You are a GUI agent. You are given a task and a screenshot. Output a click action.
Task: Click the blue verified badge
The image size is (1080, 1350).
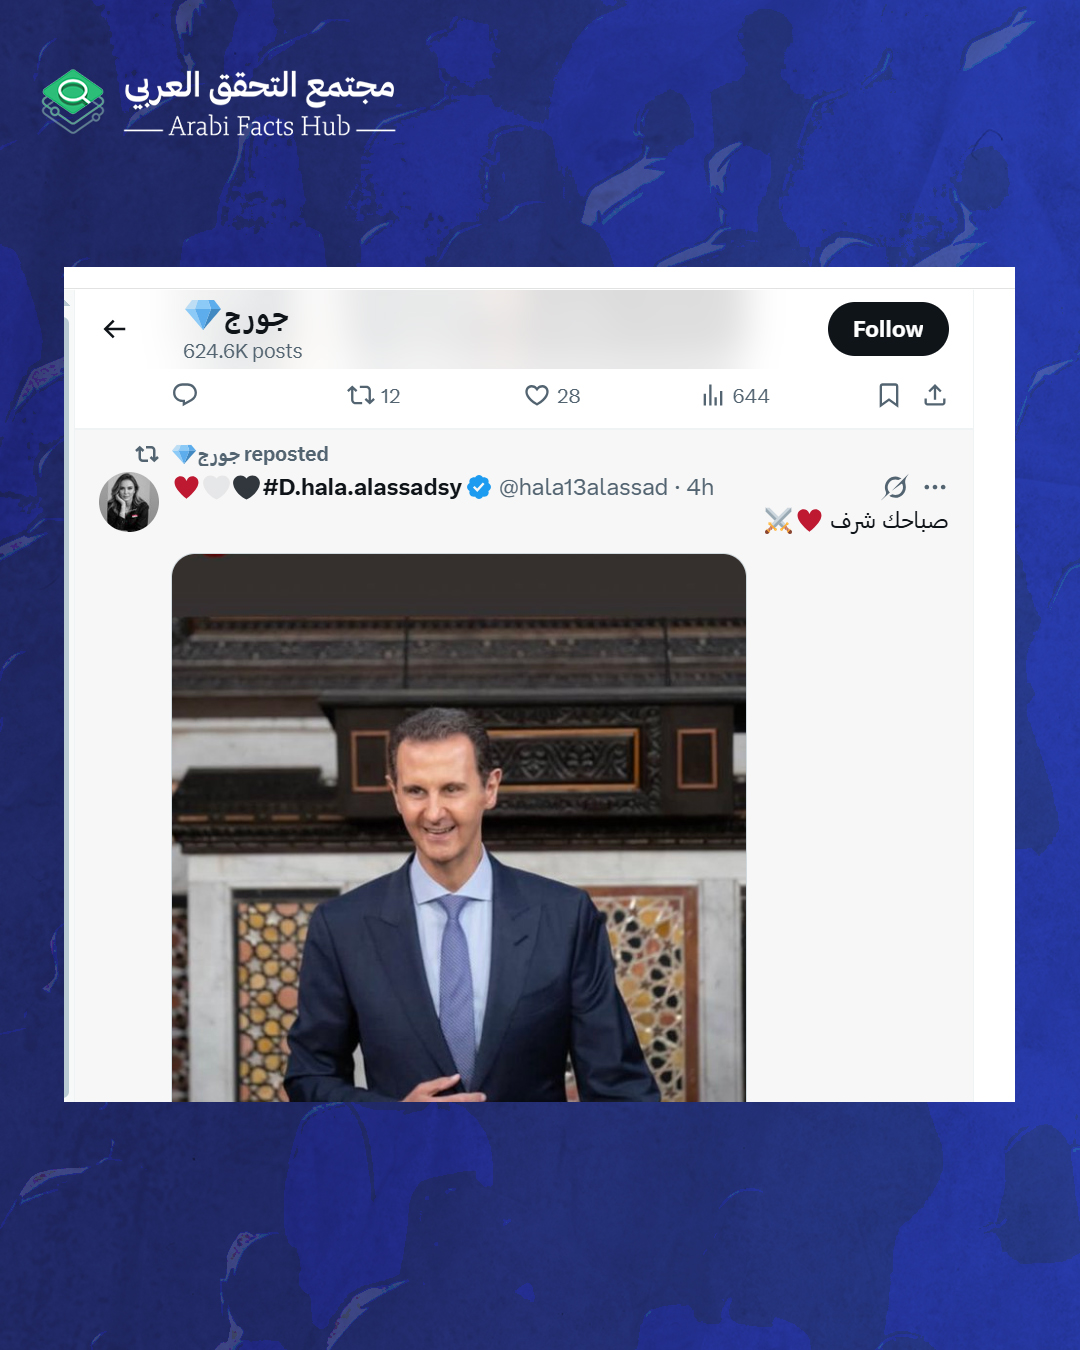coord(480,487)
